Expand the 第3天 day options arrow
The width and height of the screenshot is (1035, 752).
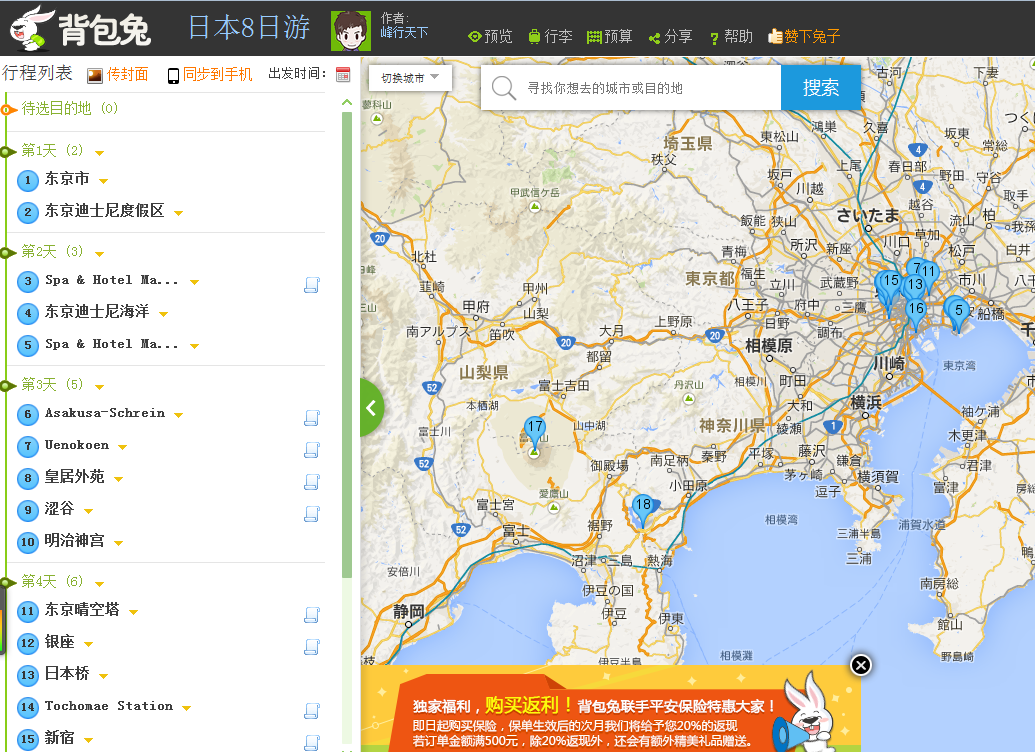(x=100, y=386)
